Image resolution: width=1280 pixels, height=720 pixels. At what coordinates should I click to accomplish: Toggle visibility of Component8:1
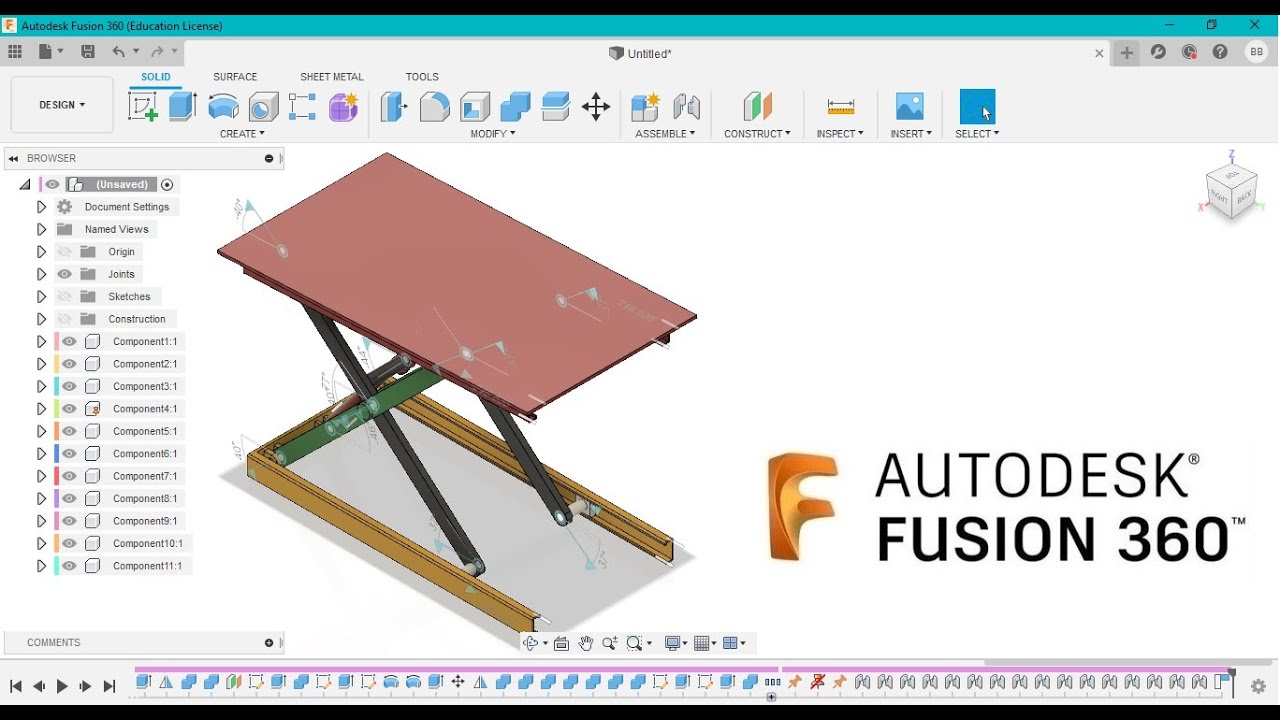click(x=69, y=498)
